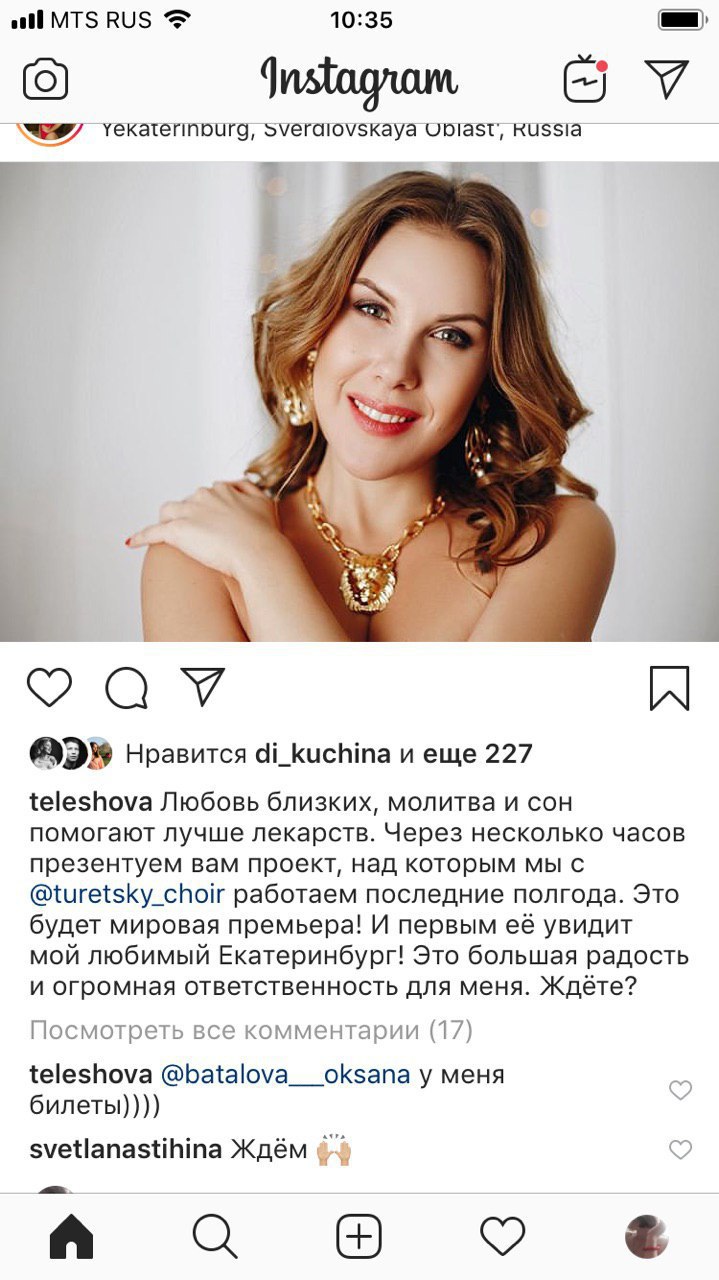
Task: Save the post with the bookmark icon
Action: point(669,688)
